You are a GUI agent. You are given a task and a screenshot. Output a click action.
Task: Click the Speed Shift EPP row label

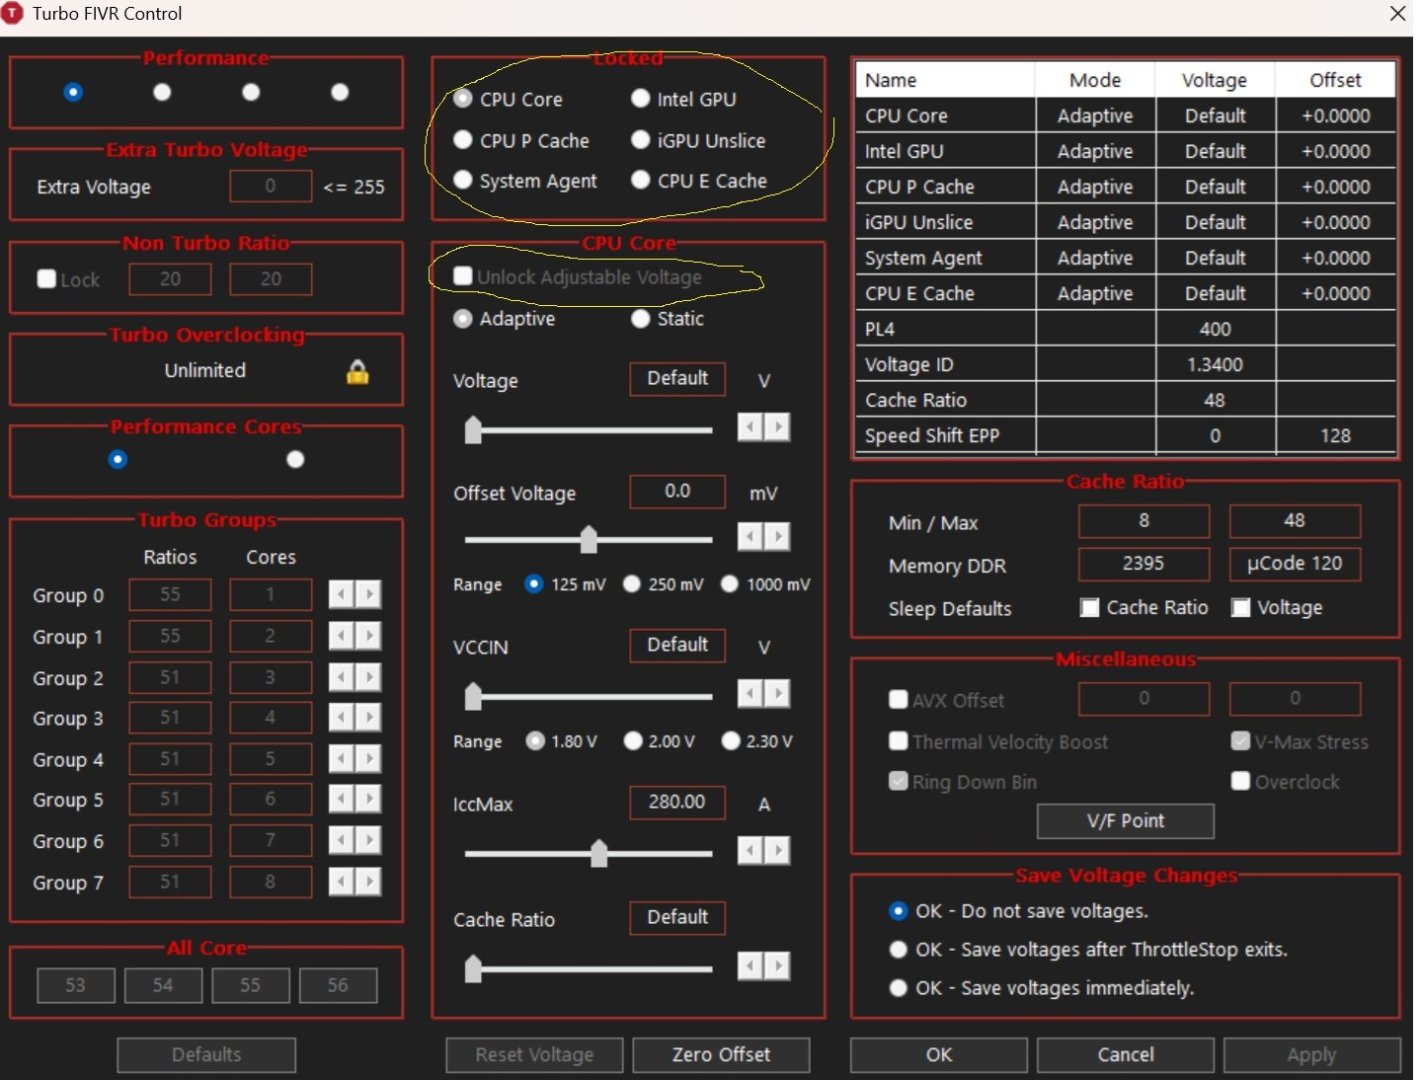point(932,436)
